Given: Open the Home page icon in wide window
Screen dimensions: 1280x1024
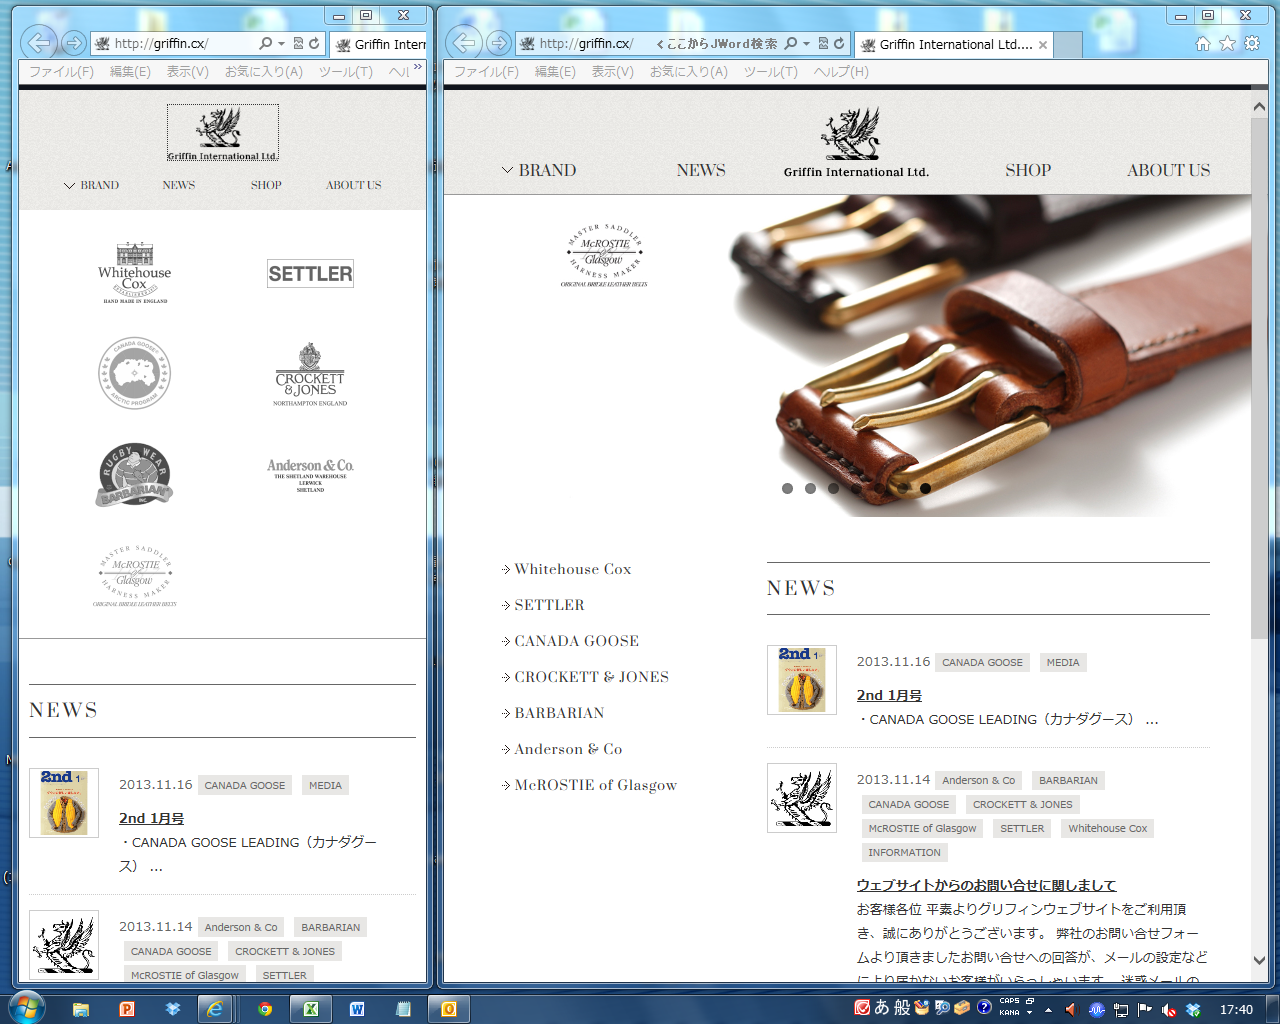Looking at the screenshot, I should (x=1203, y=43).
